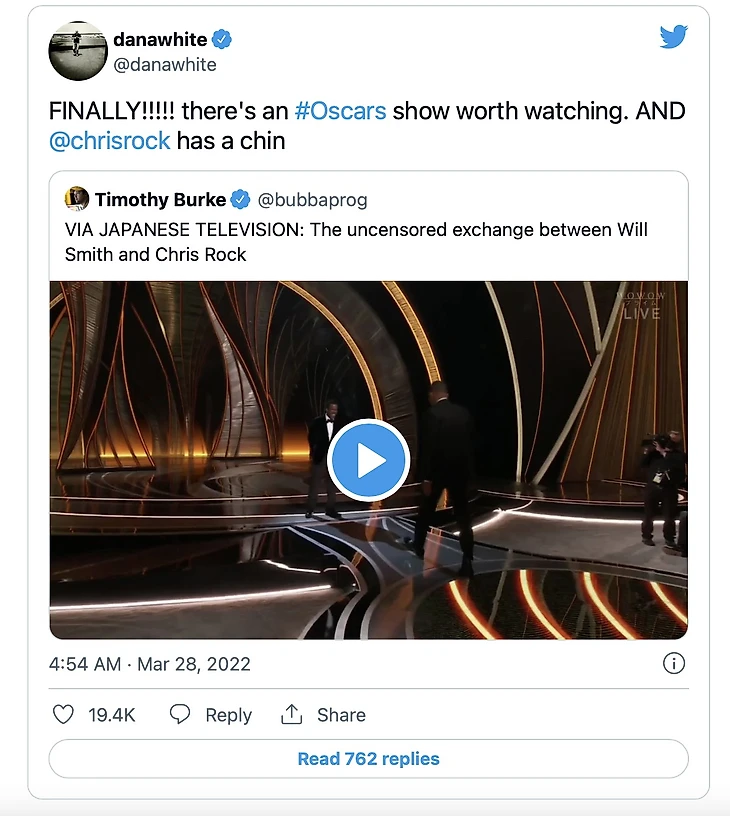Click the Read 762 replies button
730x816 pixels.
pos(368,759)
